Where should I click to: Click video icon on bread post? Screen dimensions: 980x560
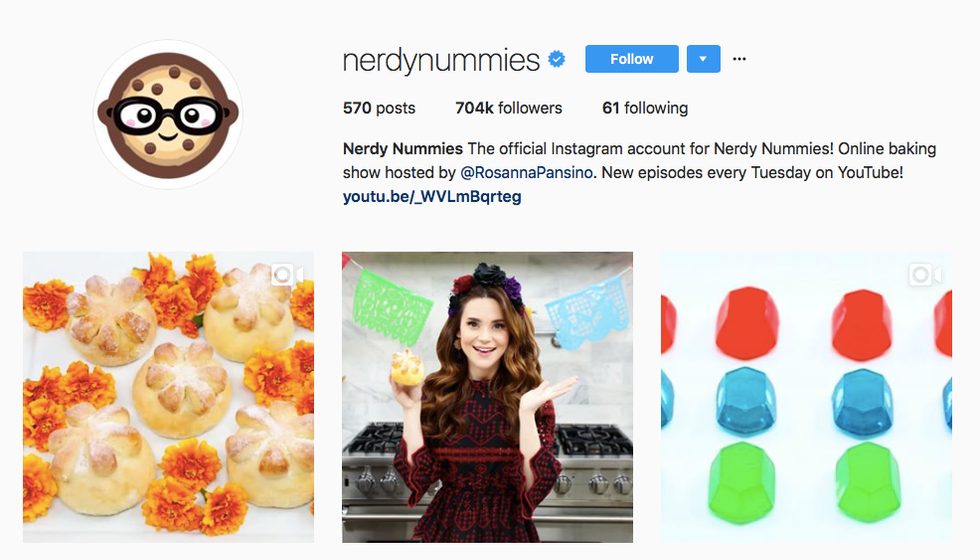click(x=288, y=274)
